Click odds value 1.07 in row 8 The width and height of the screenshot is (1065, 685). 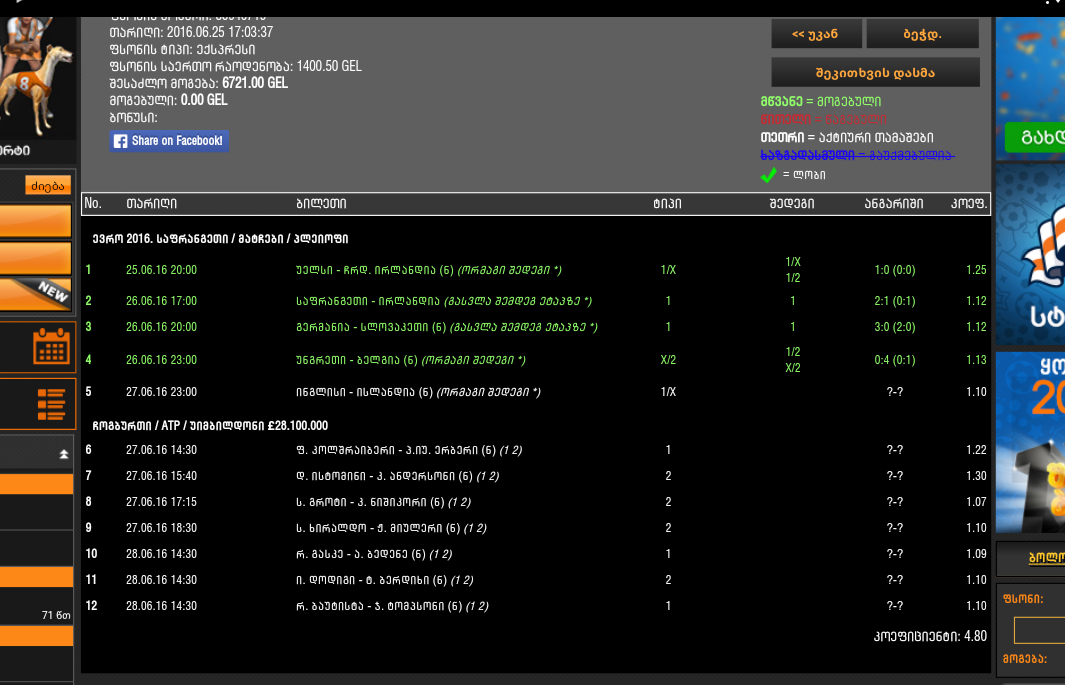(x=976, y=502)
